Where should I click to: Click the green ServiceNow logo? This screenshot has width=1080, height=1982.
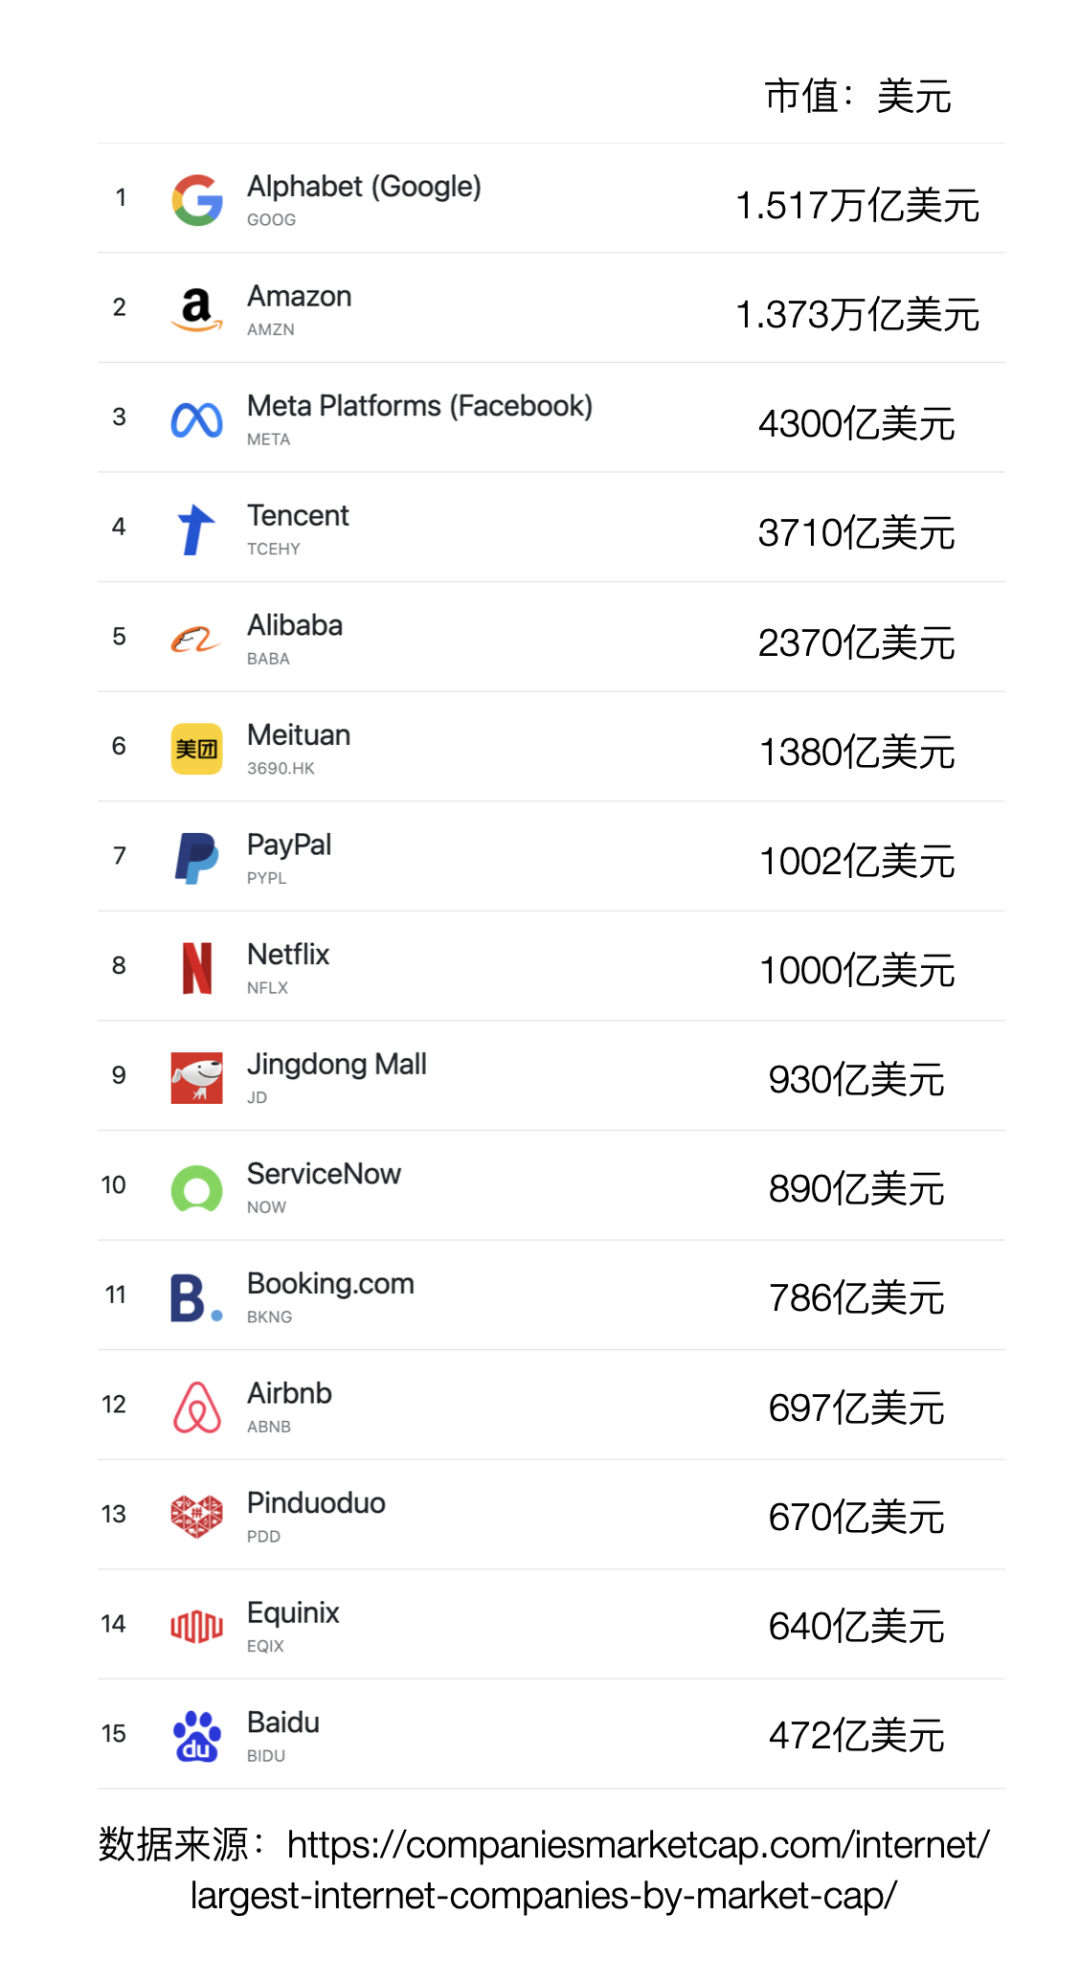[197, 1188]
